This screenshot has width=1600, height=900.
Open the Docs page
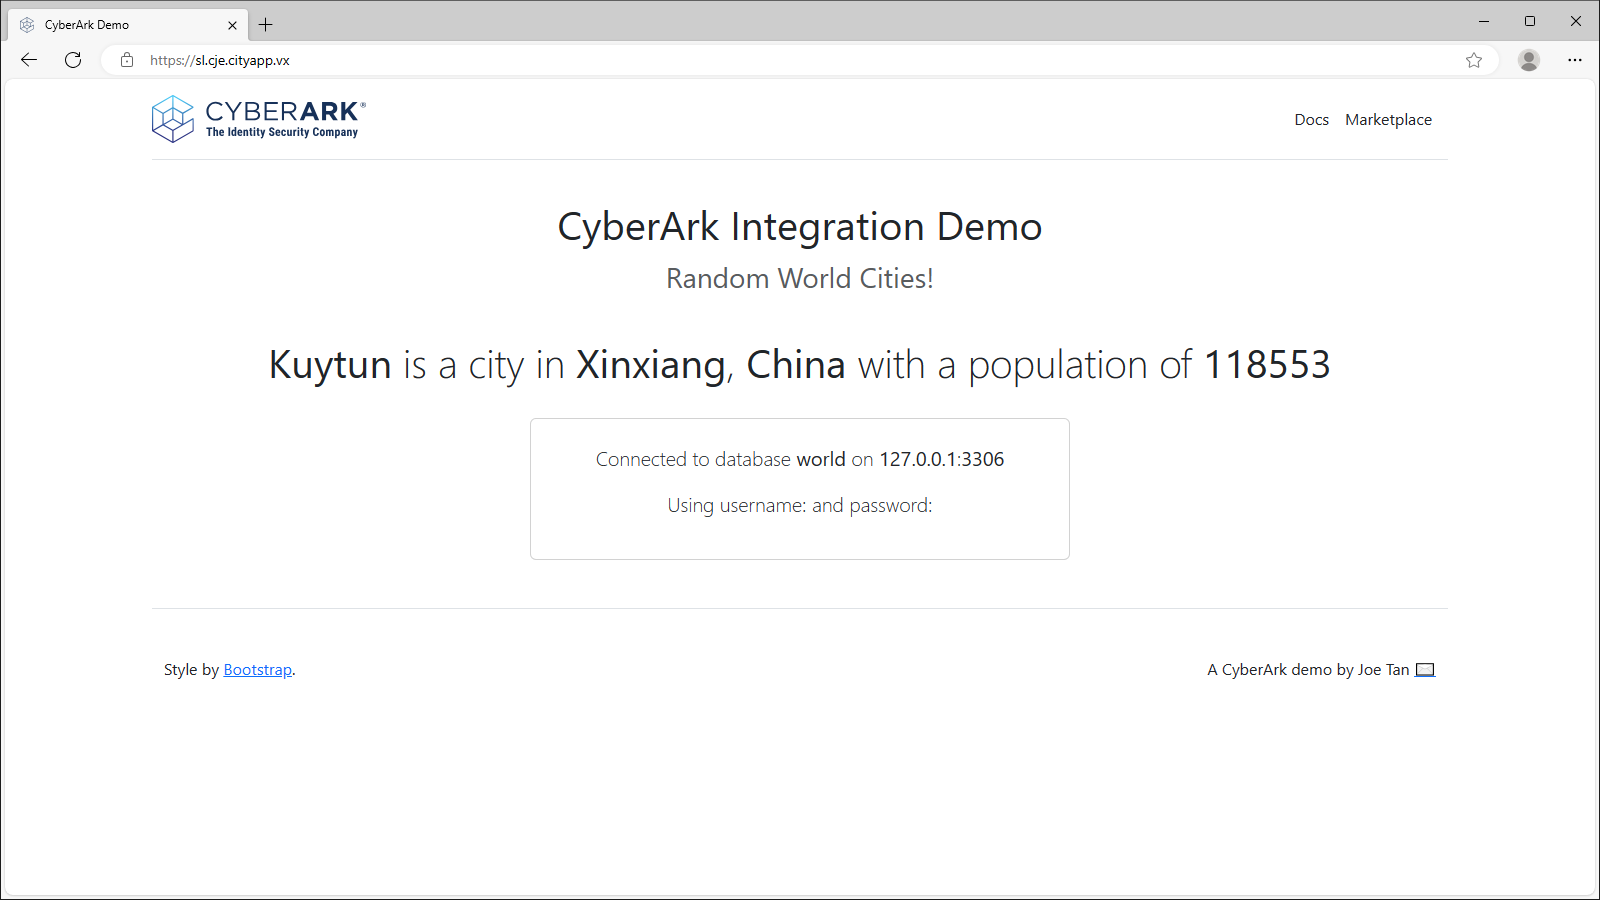[1311, 119]
